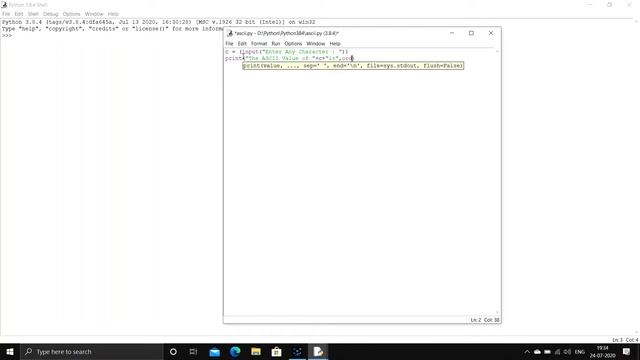Restore down the Python Shell window

[609, 4]
